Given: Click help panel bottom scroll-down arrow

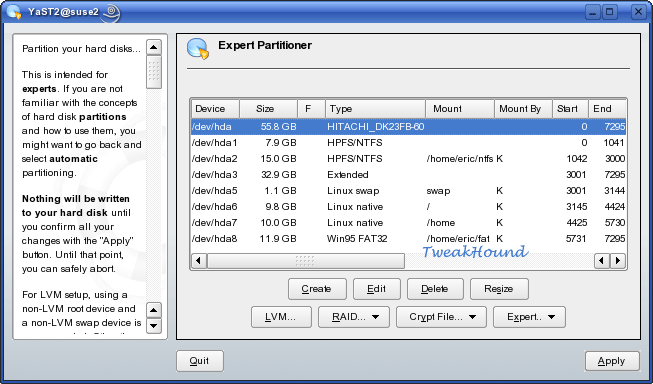Looking at the screenshot, I should pos(154,326).
